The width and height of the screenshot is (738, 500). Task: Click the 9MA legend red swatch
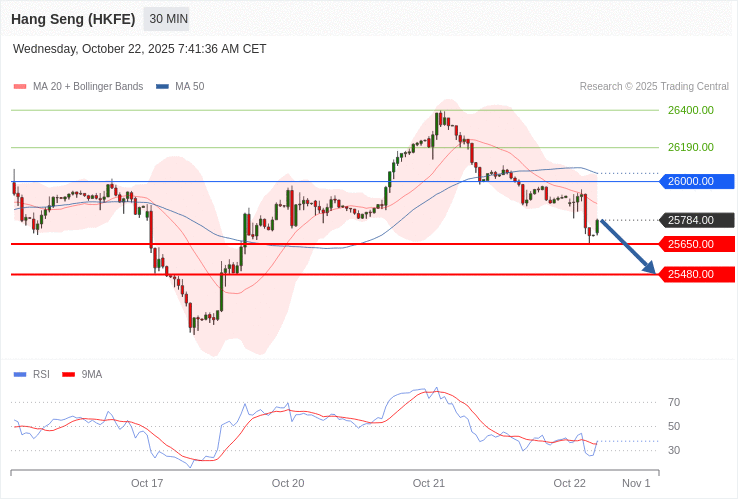tap(69, 375)
